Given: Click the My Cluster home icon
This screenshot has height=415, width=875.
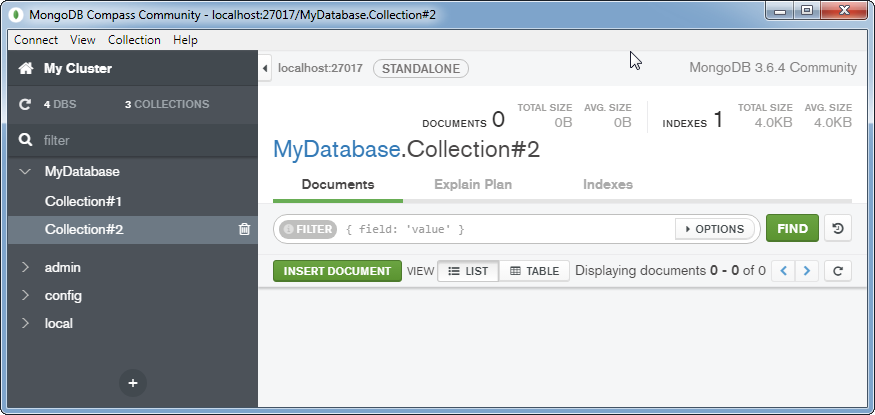Looking at the screenshot, I should (25, 69).
